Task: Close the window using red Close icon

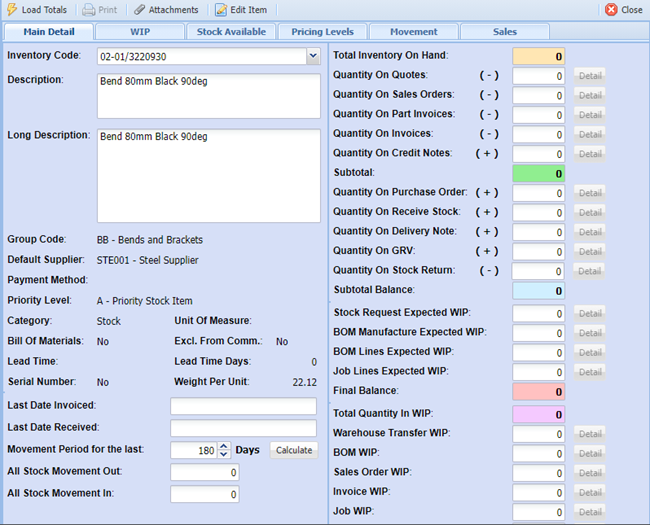Action: [x=611, y=10]
